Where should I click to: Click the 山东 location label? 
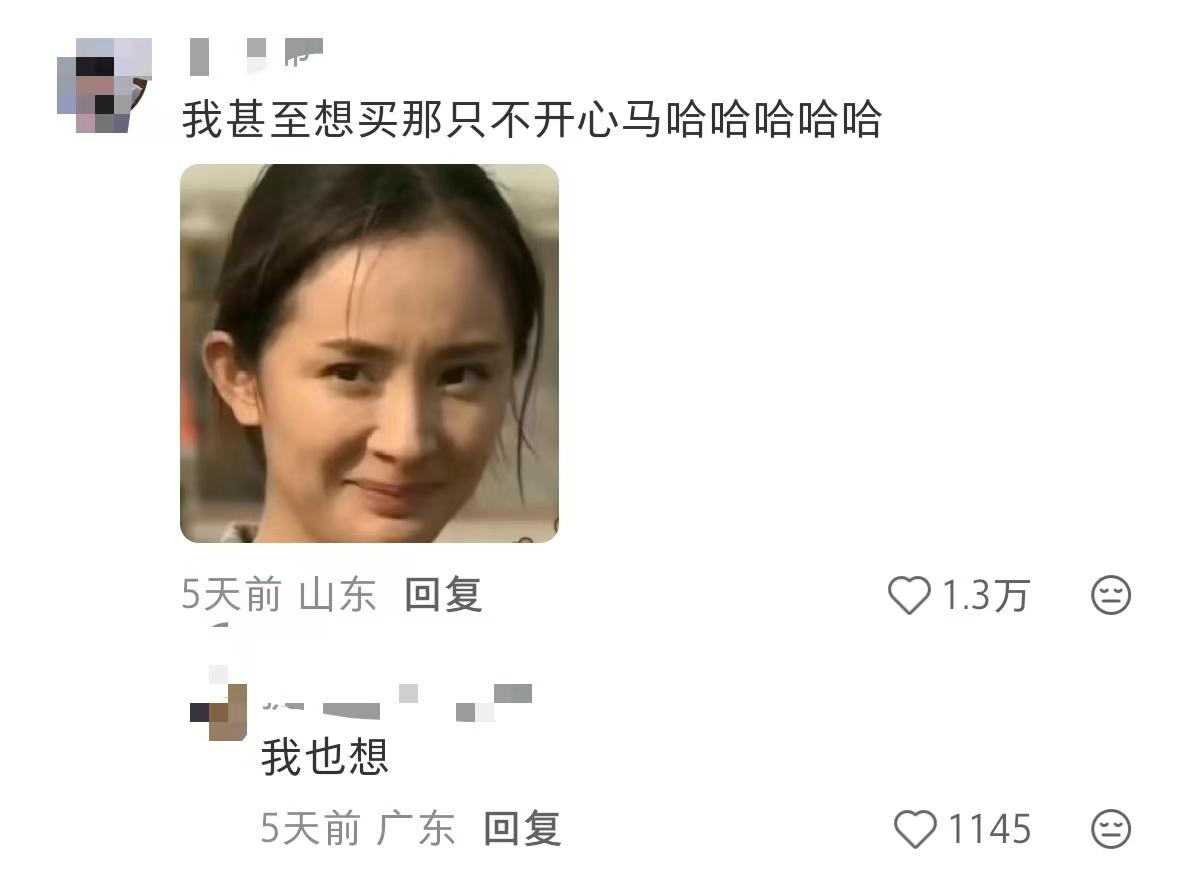(x=338, y=595)
